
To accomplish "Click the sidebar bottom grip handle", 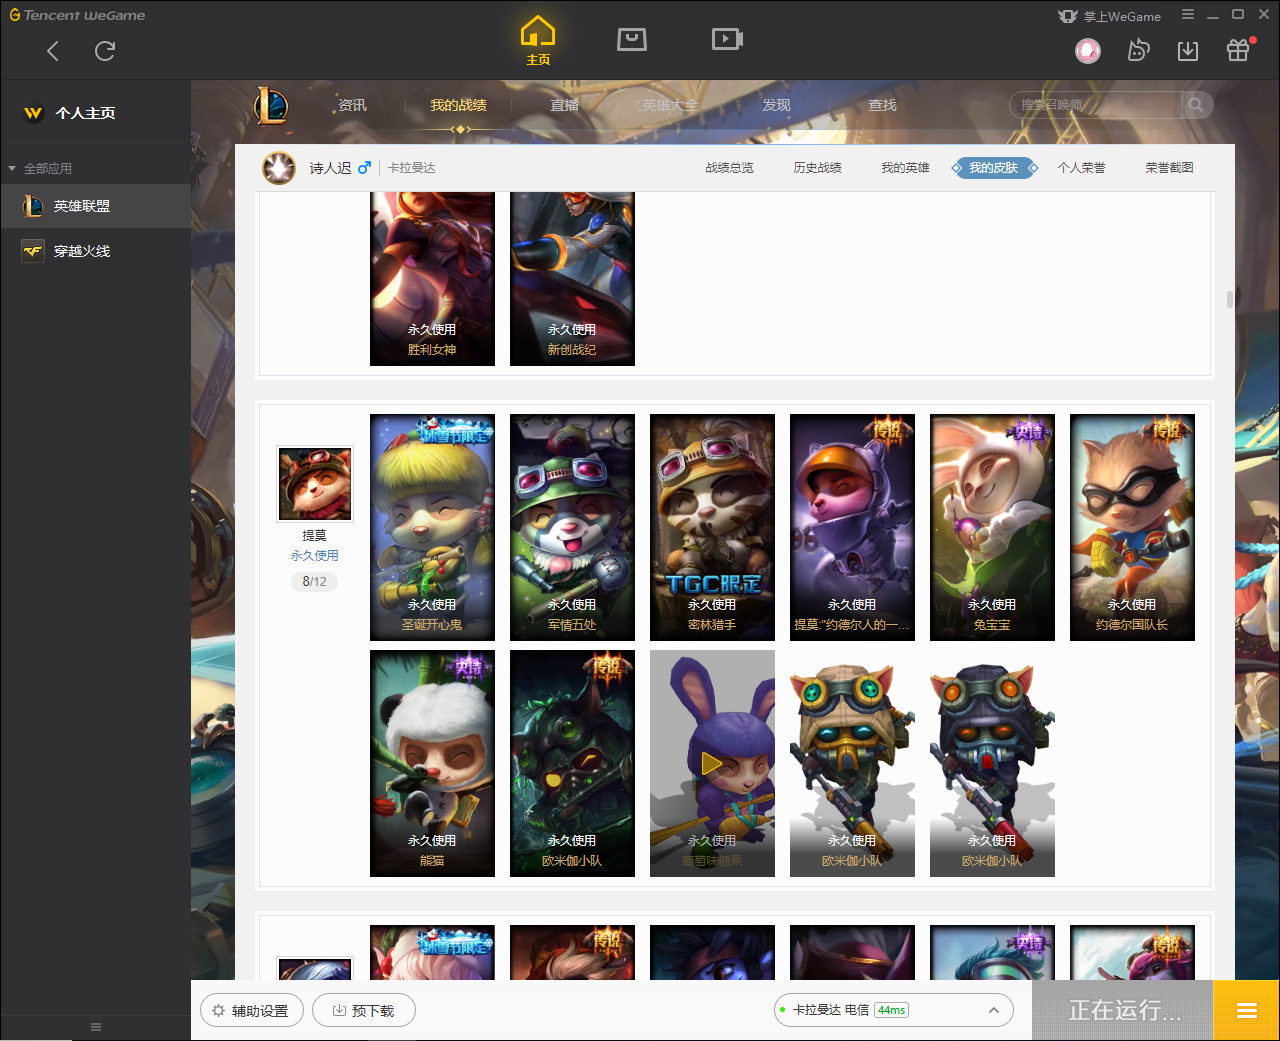I will pyautogui.click(x=96, y=1027).
